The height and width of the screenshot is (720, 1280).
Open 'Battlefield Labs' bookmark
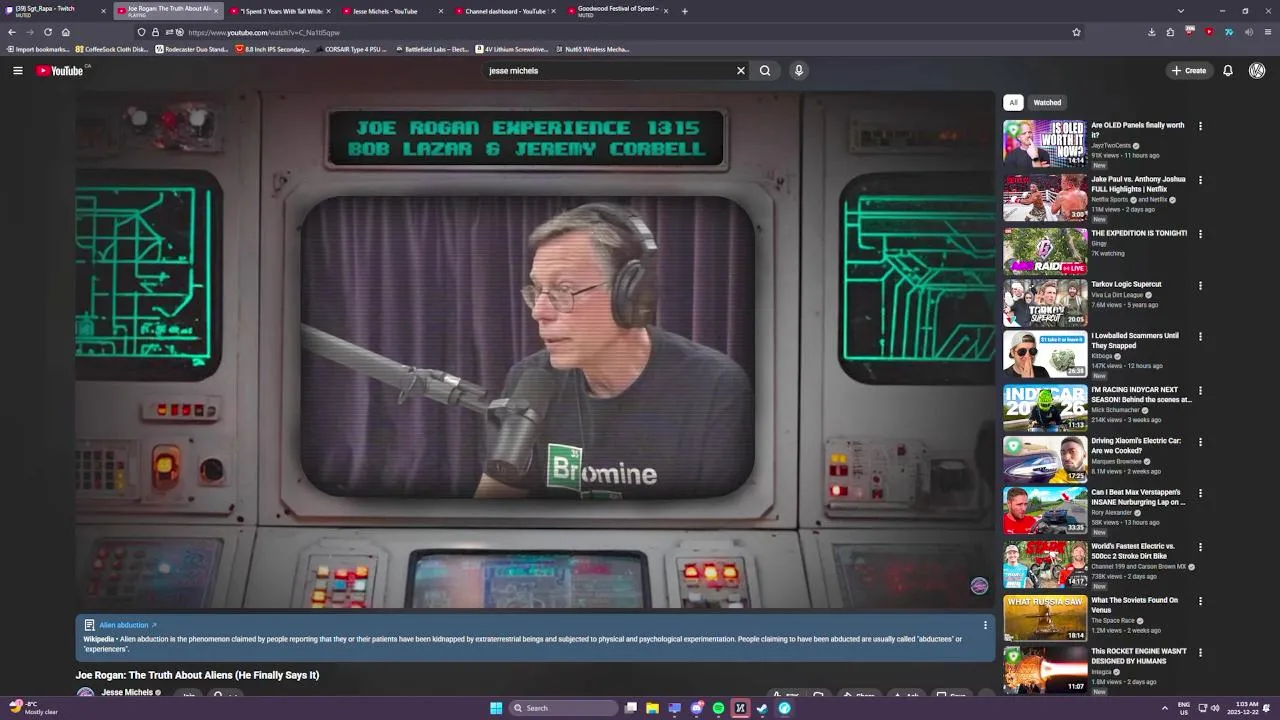tap(432, 49)
